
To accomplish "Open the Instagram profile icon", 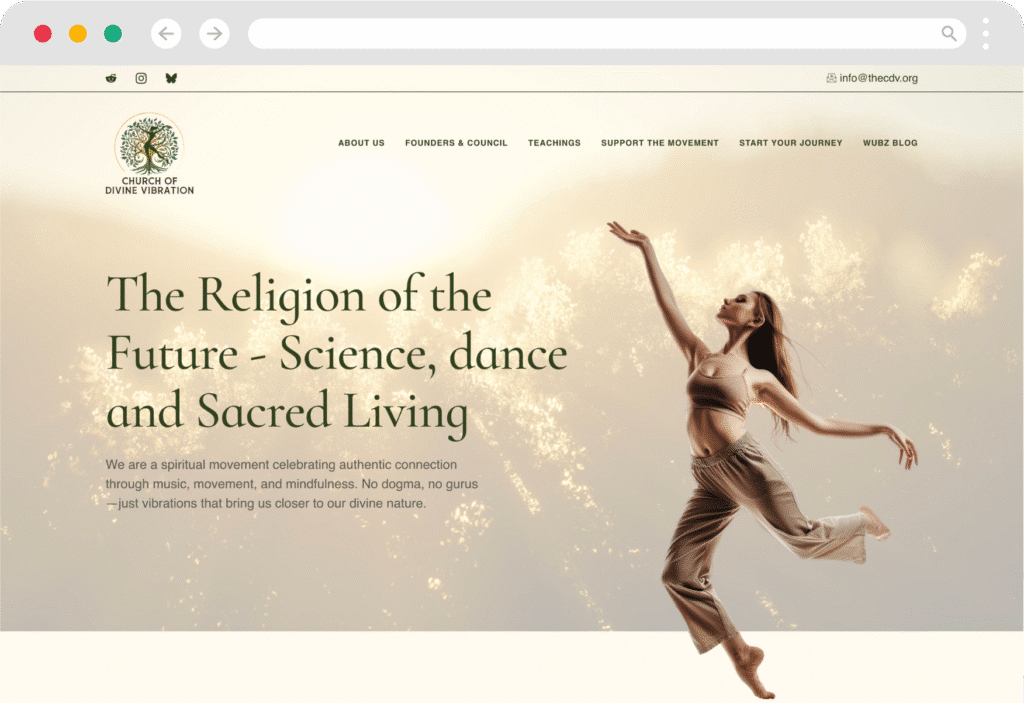I will 141,78.
